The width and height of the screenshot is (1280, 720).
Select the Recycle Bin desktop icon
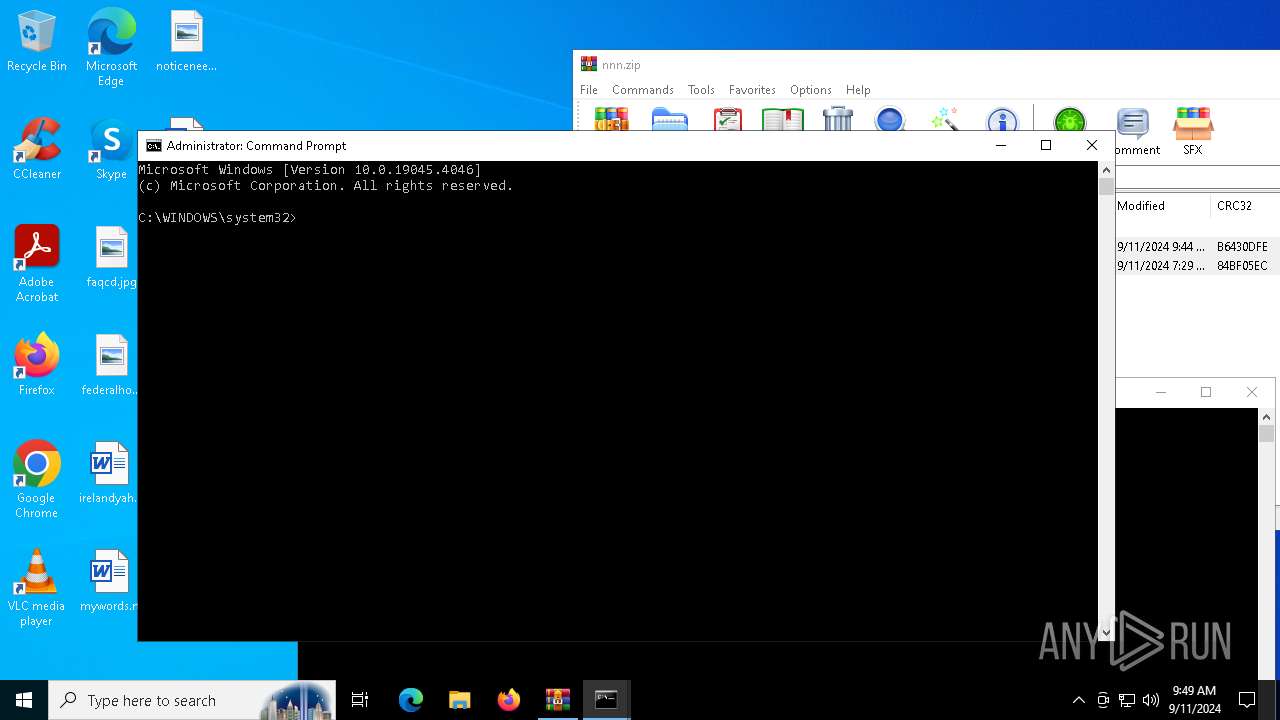click(x=37, y=42)
